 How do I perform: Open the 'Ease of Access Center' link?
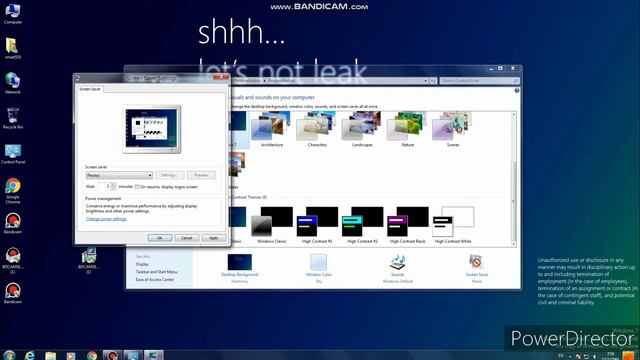tap(155, 280)
